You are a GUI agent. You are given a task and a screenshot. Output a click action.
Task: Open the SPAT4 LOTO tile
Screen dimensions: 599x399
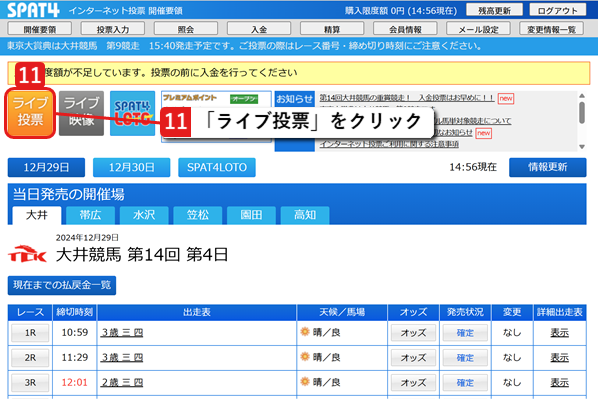click(x=132, y=113)
